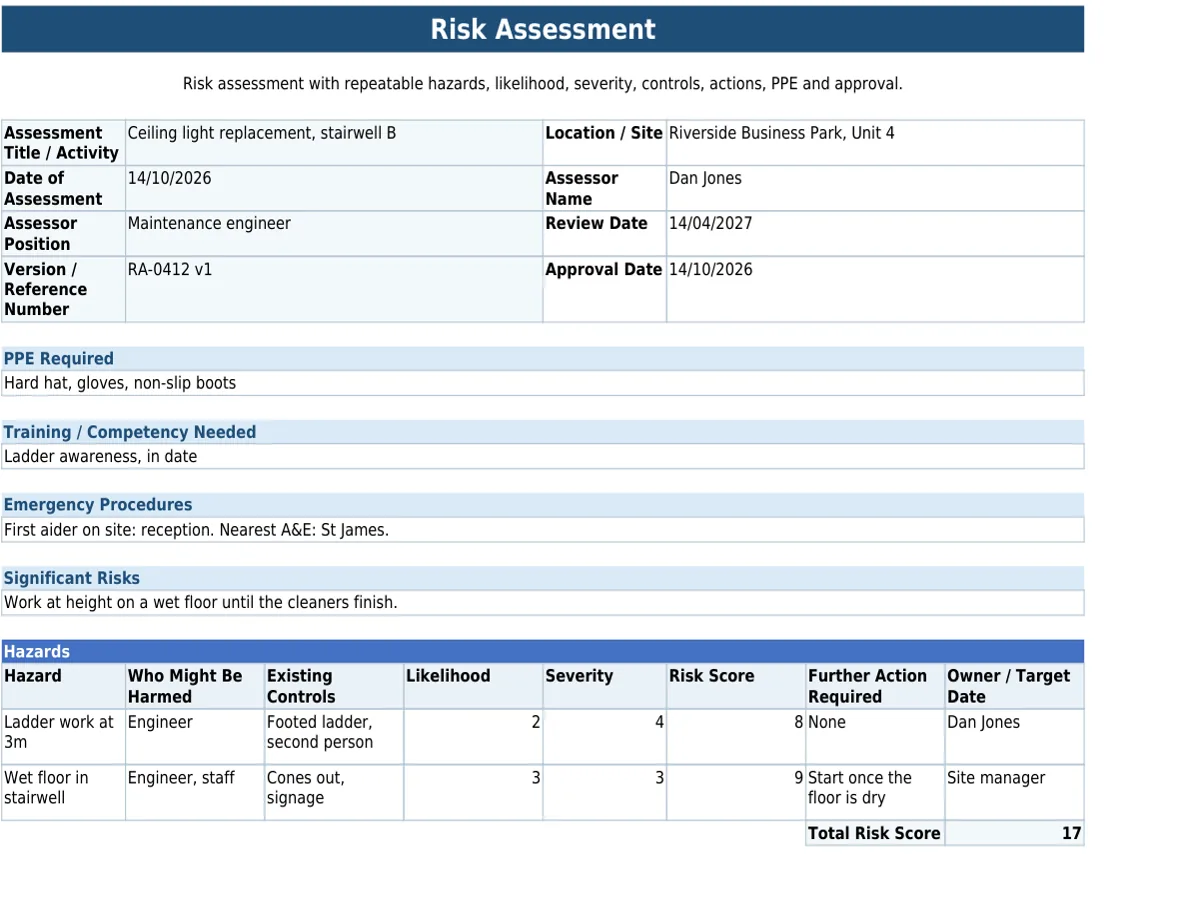Viewport: 1200px width, 900px height.
Task: Click the 'Severity' column header
Action: pos(604,686)
